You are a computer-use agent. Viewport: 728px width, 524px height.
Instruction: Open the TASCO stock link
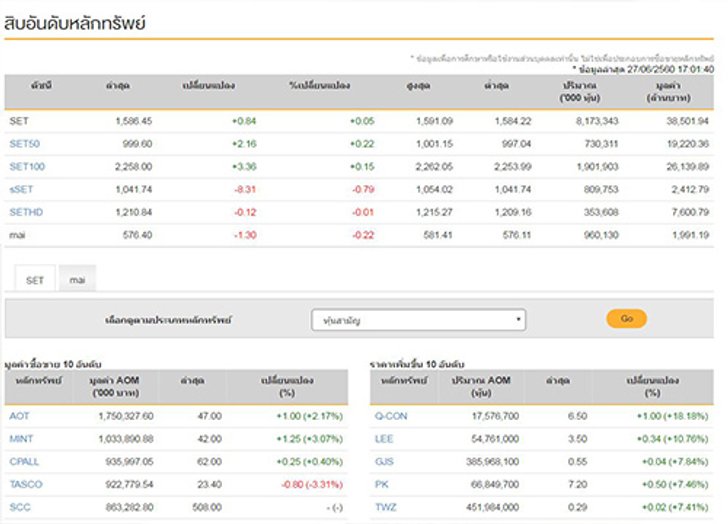pyautogui.click(x=26, y=485)
